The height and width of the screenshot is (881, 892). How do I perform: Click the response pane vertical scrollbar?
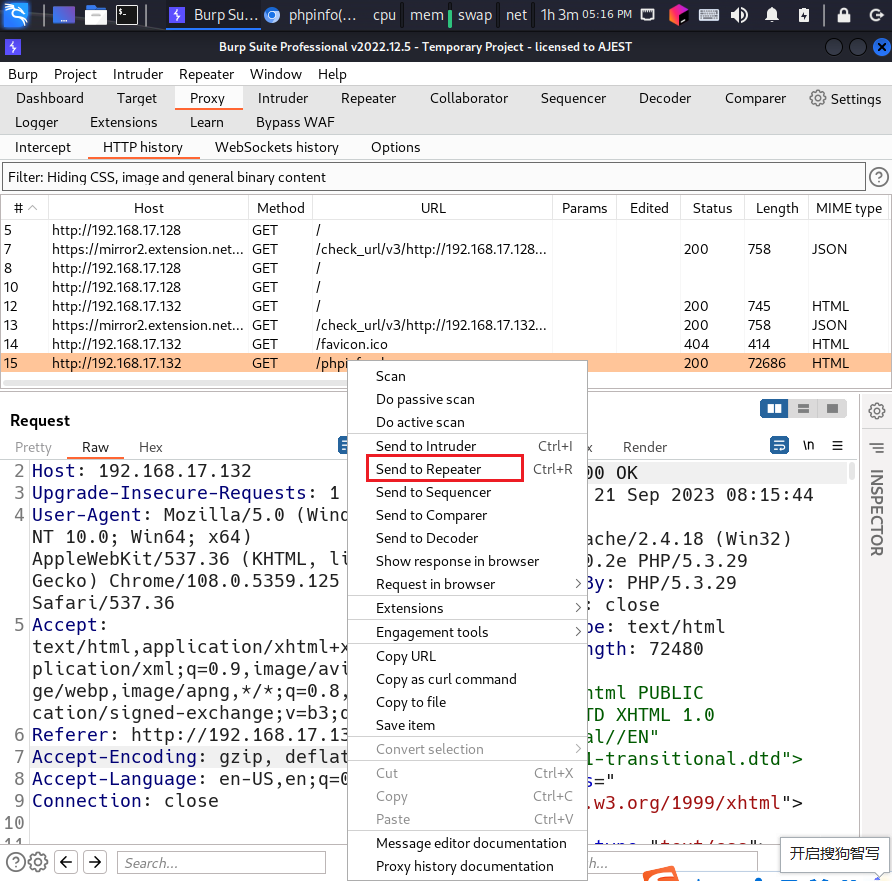point(852,472)
